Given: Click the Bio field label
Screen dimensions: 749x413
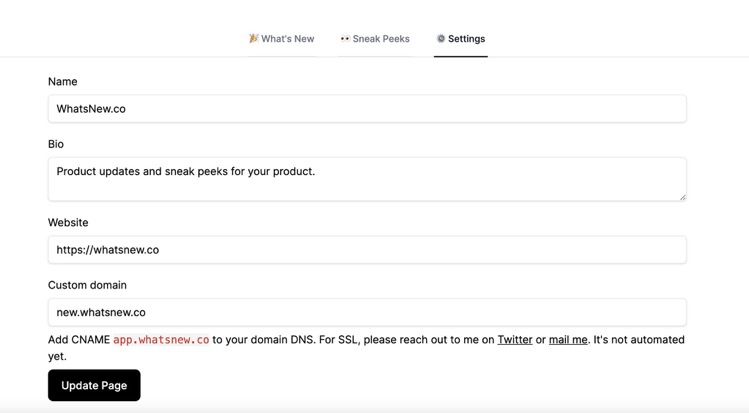Looking at the screenshot, I should pos(56,144).
